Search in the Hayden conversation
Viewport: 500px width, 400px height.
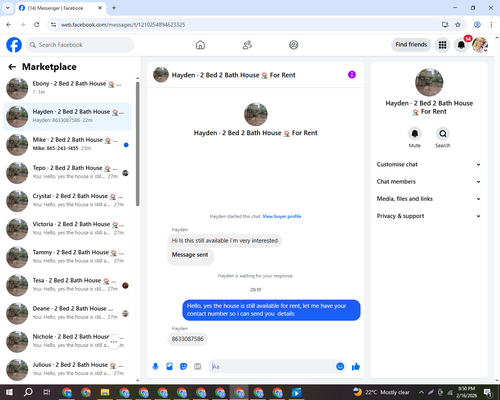[443, 134]
